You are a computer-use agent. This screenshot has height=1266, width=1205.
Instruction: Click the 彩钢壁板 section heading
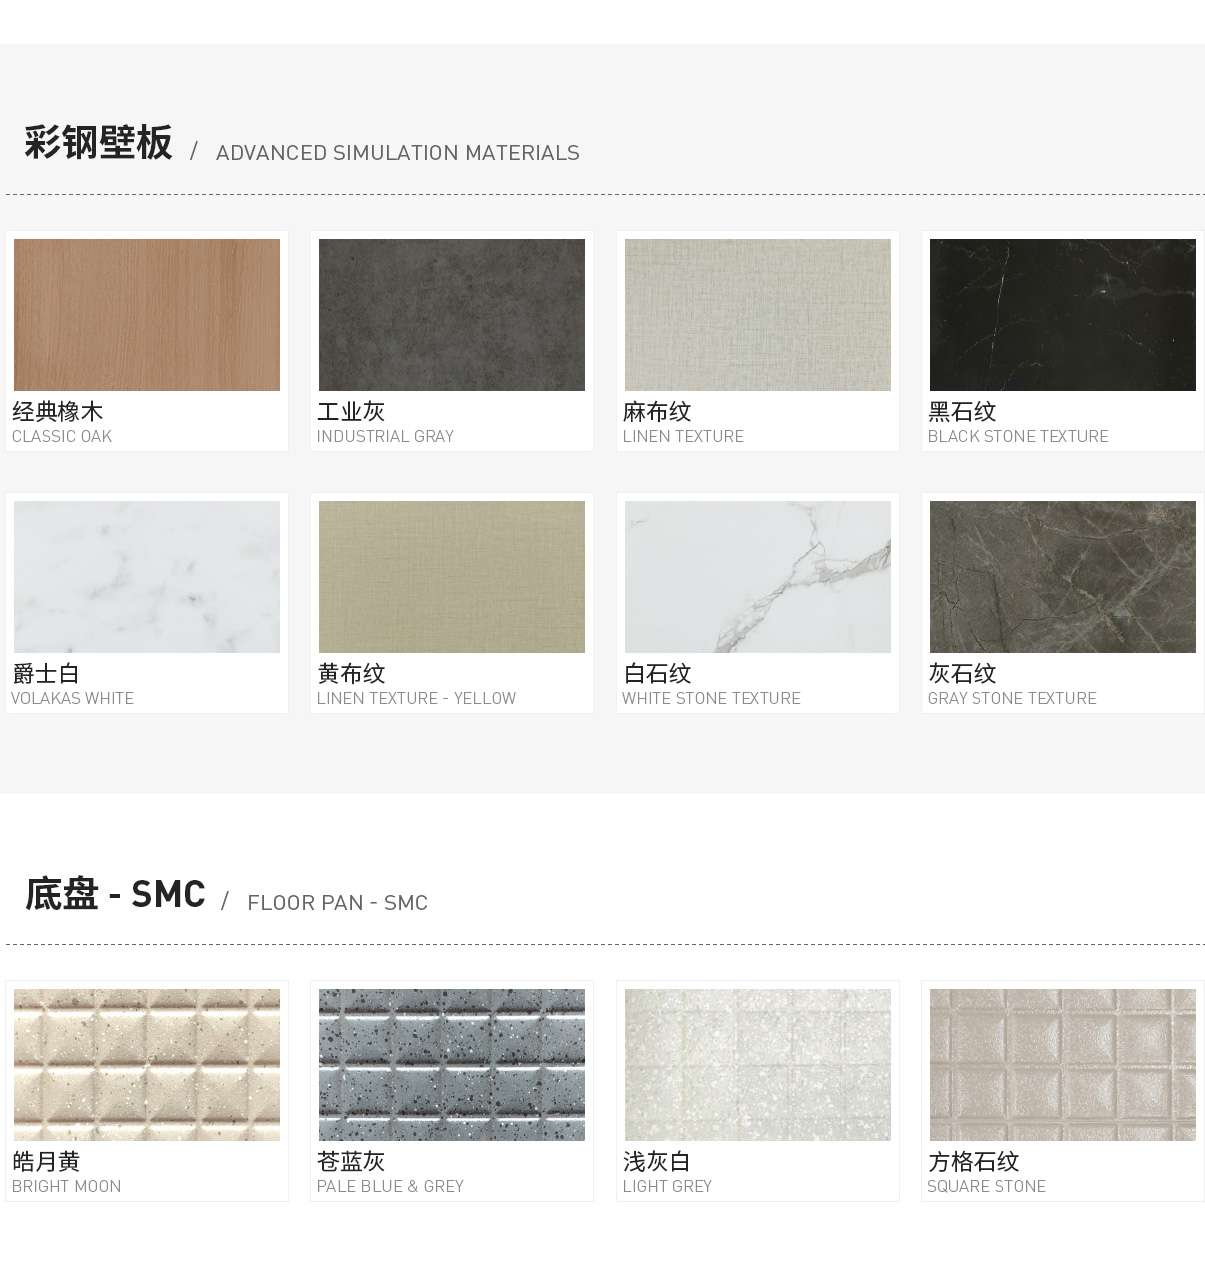(98, 142)
